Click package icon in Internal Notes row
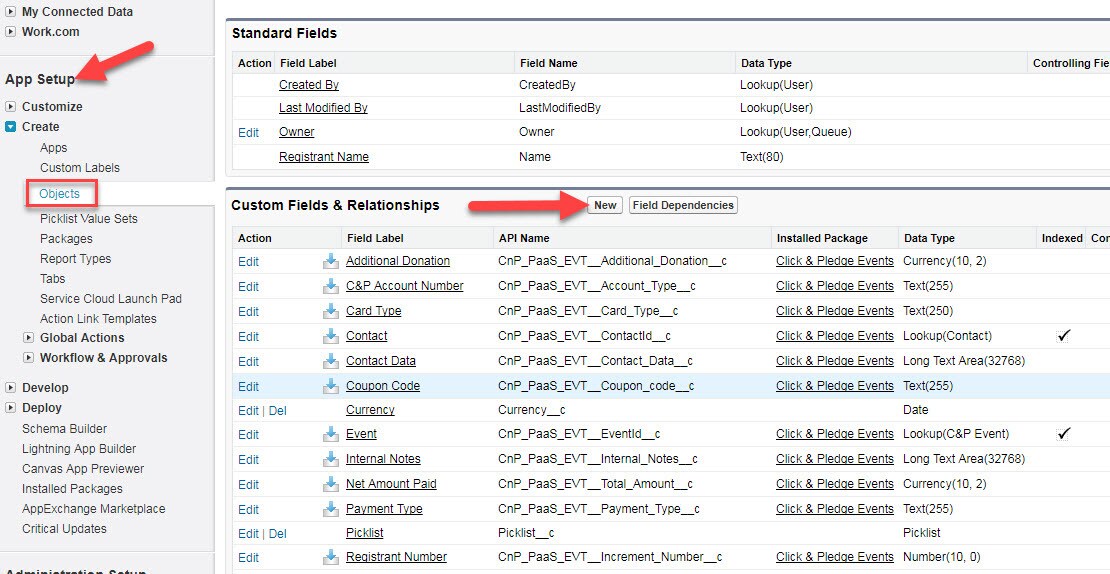 click(331, 459)
